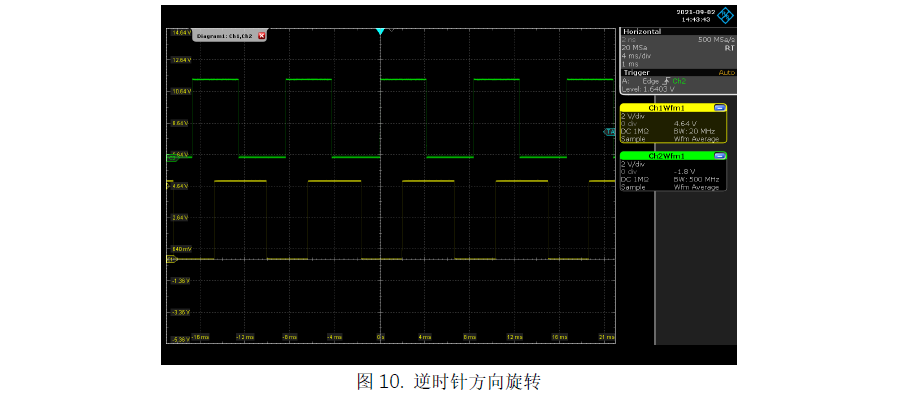Screen dimensions: 900x397
Task: Click the green Ch2 ground level marker
Action: coord(172,157)
